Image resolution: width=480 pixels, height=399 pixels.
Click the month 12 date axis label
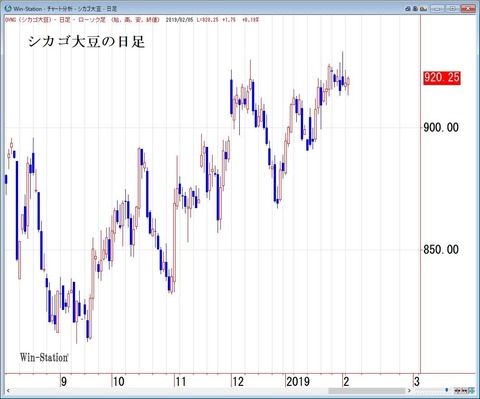pos(238,381)
